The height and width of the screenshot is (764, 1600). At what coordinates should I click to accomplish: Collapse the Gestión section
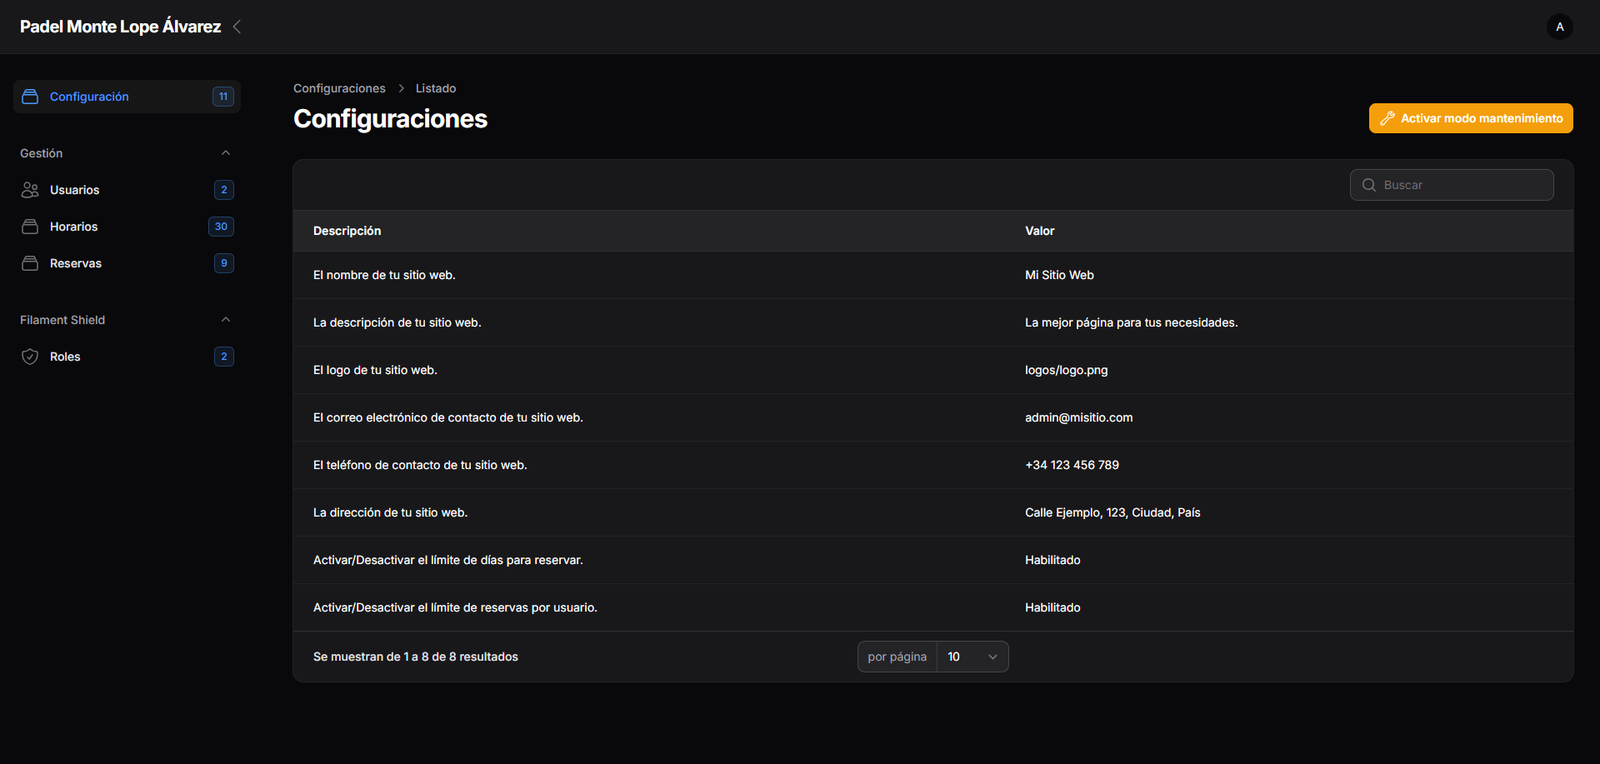(225, 153)
